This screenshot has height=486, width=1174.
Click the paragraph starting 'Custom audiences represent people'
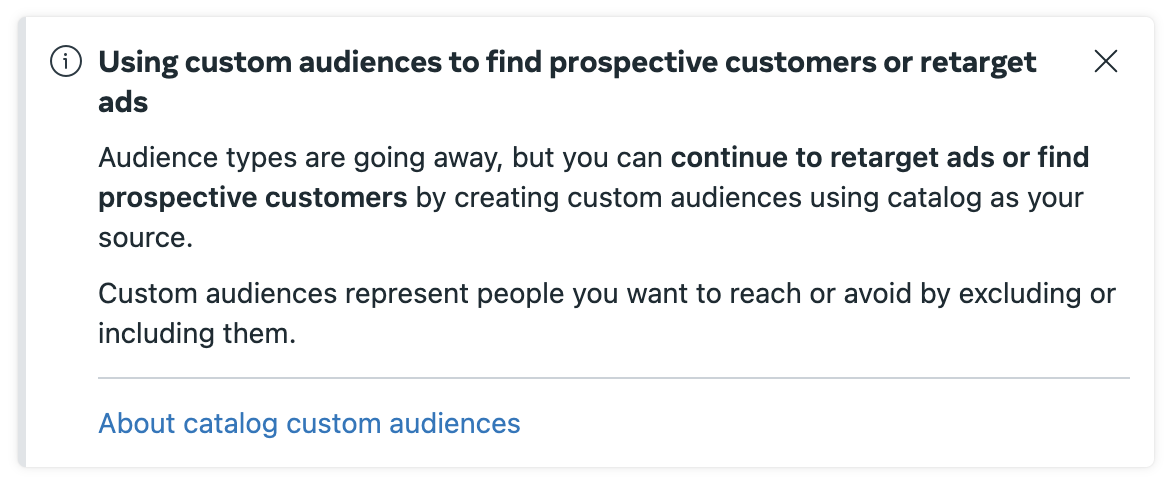pos(606,313)
